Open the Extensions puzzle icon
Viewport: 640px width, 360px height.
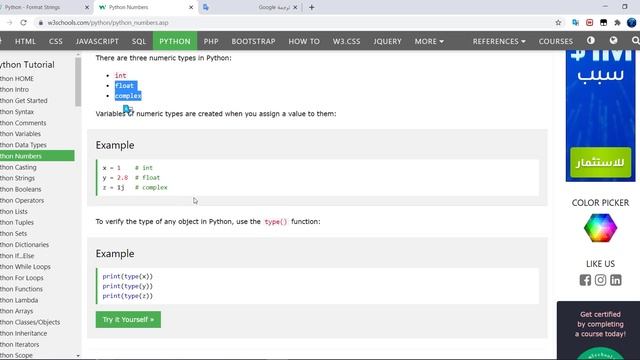pyautogui.click(x=617, y=23)
